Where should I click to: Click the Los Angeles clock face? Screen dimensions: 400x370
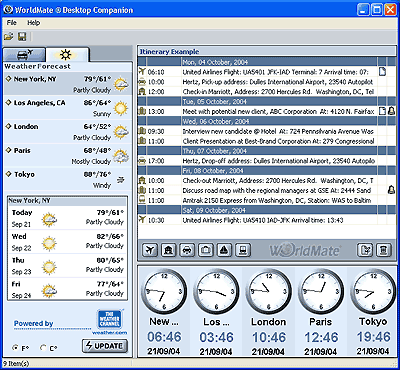[x=216, y=292]
